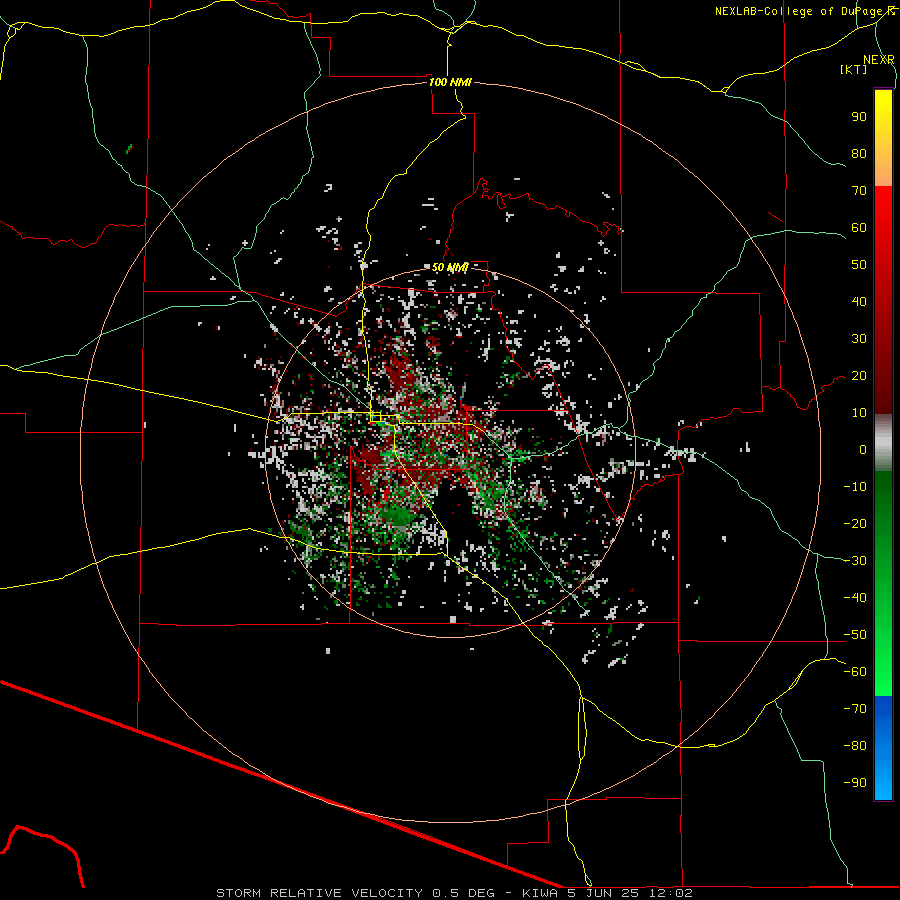Click the 50 NMI range ring label
900x900 pixels.
(450, 267)
